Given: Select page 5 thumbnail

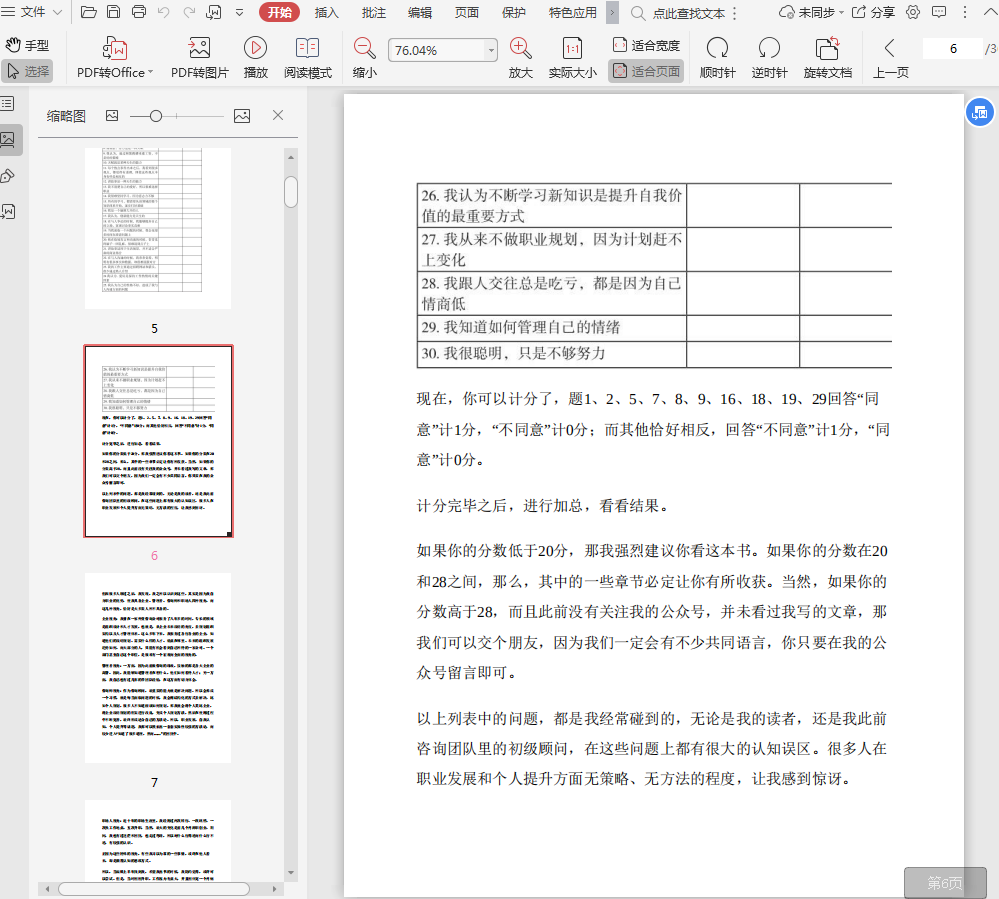Looking at the screenshot, I should (158, 228).
